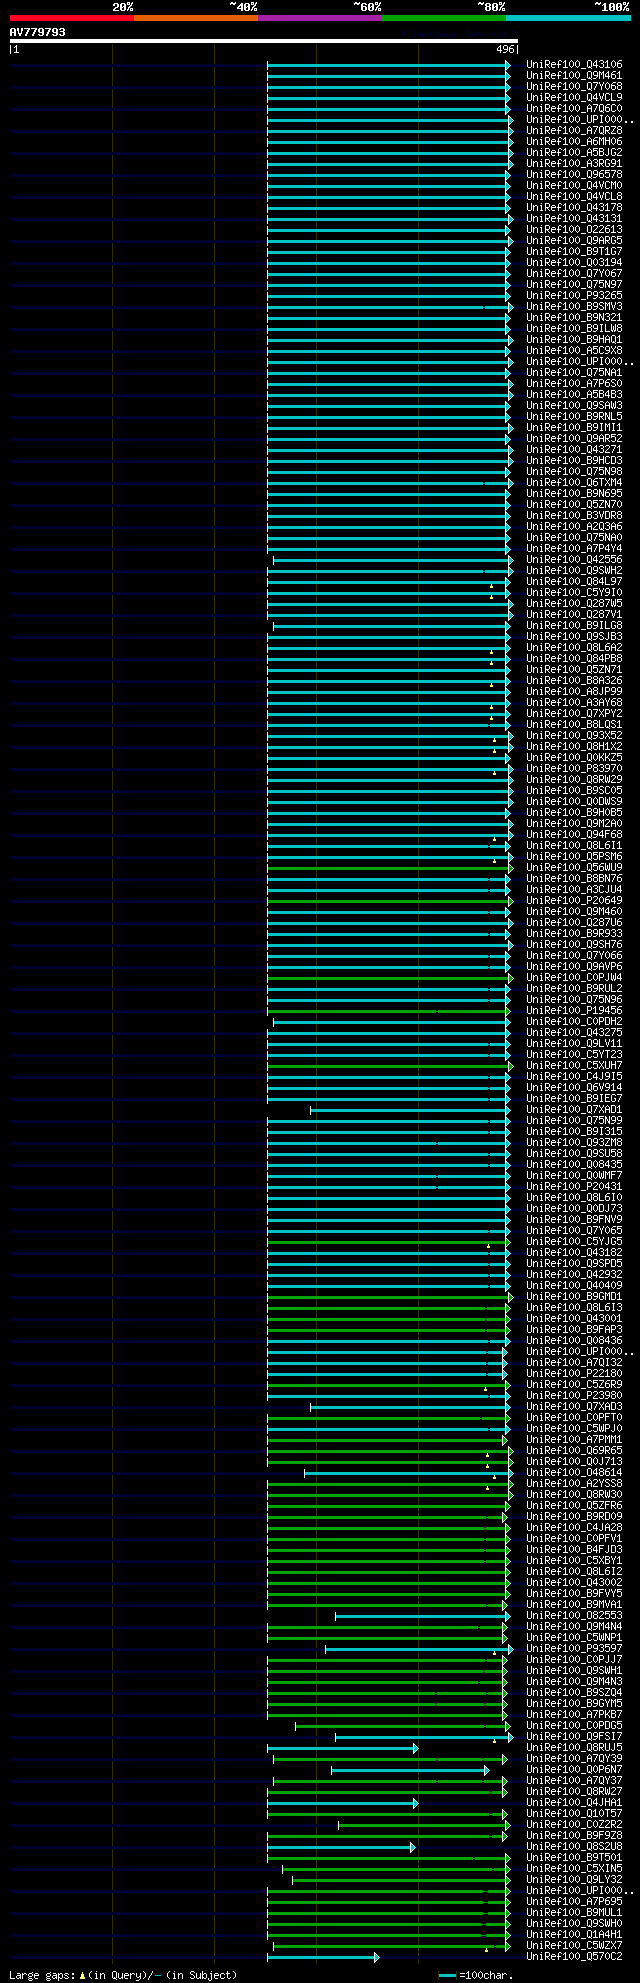Select hit label UniRef100_O48614

574,1473
